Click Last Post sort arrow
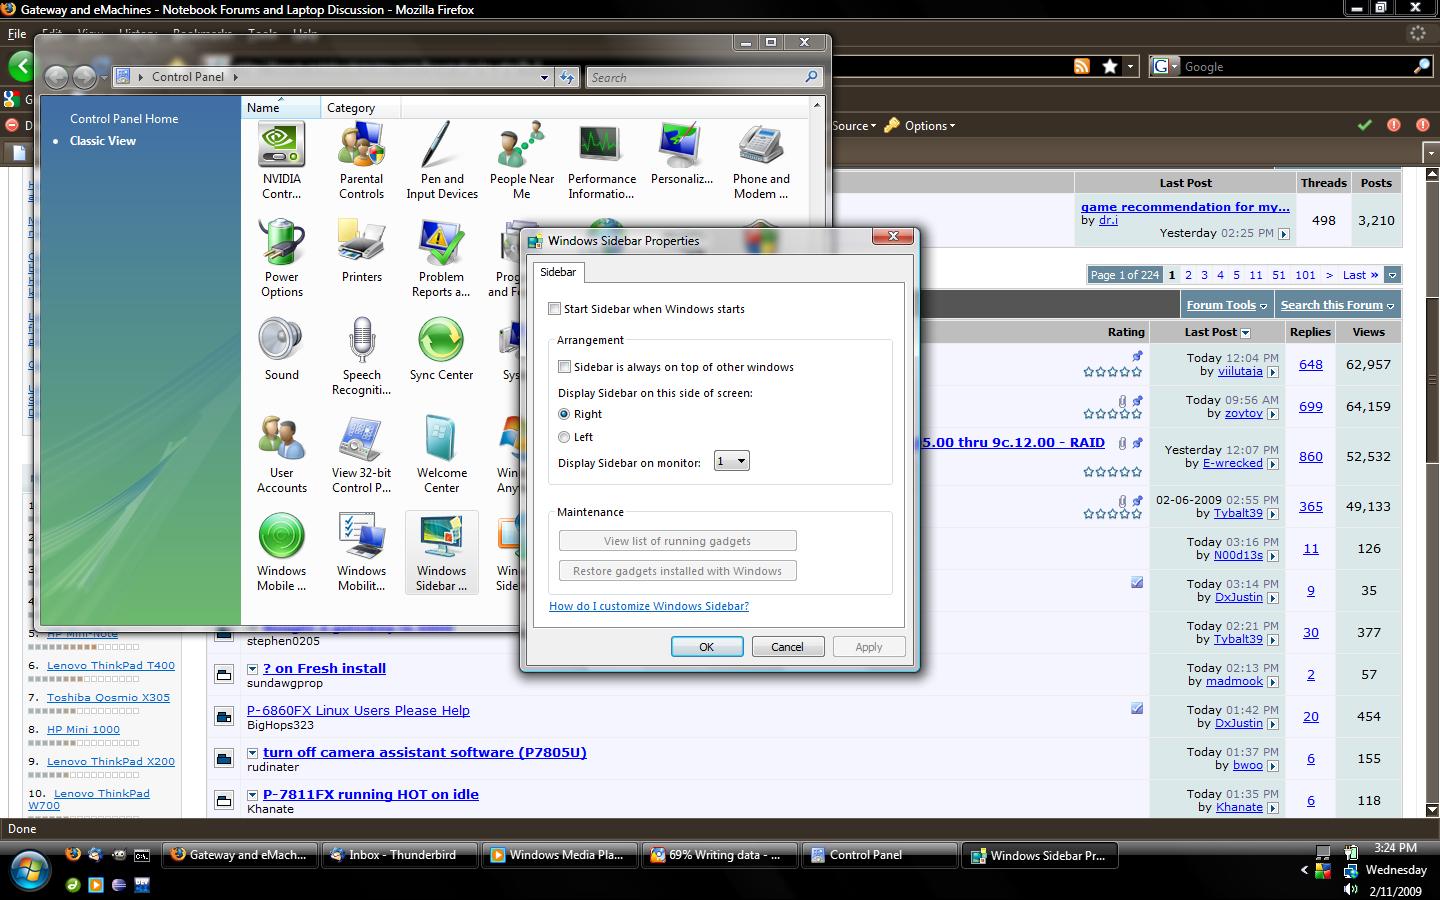The width and height of the screenshot is (1440, 900). tap(1246, 332)
